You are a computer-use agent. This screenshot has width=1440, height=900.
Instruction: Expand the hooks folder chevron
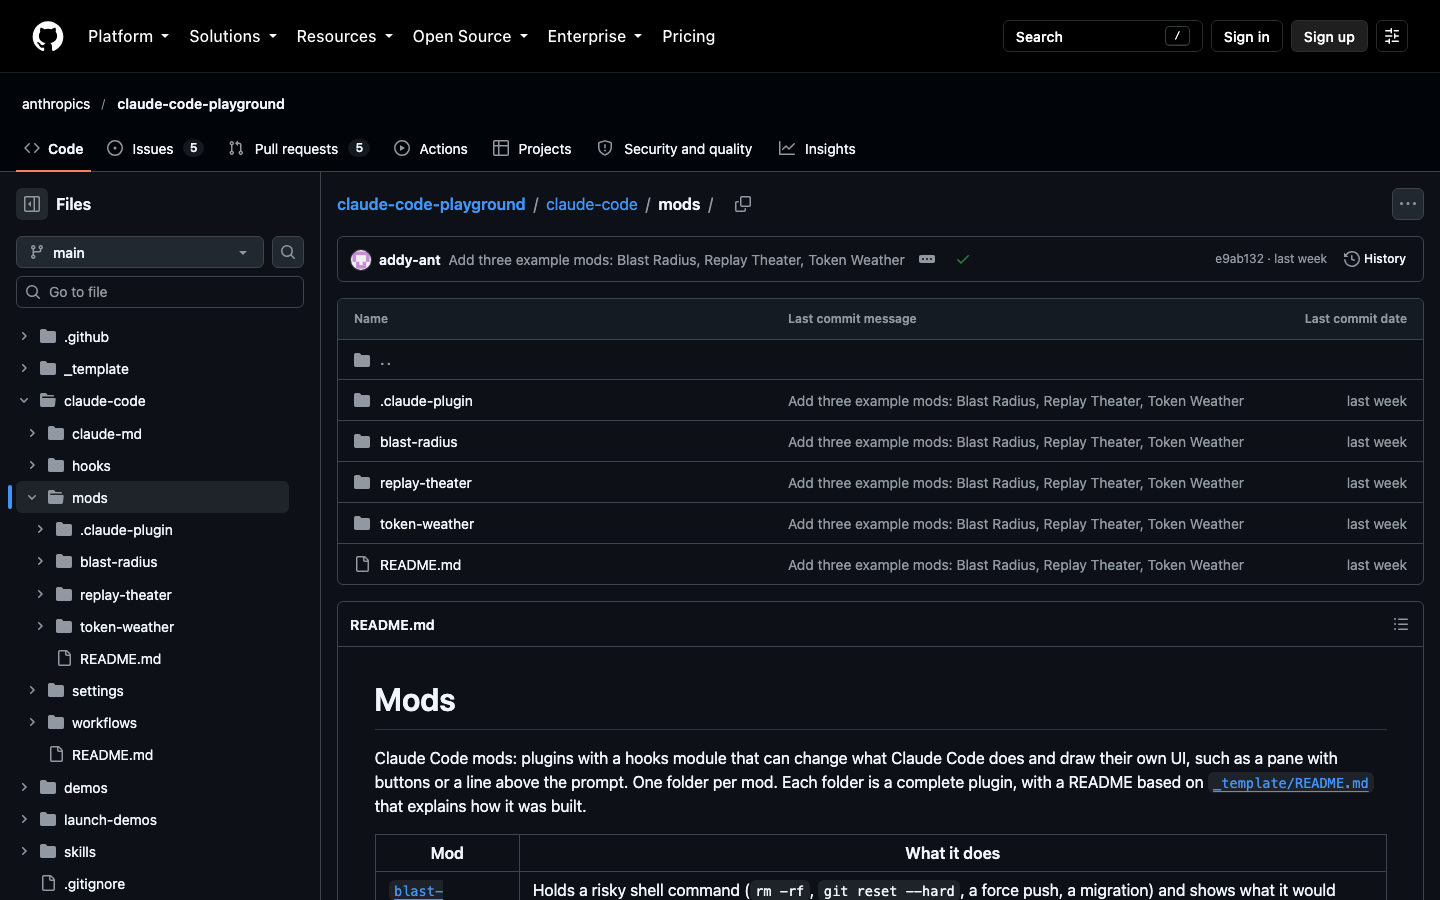pyautogui.click(x=32, y=465)
